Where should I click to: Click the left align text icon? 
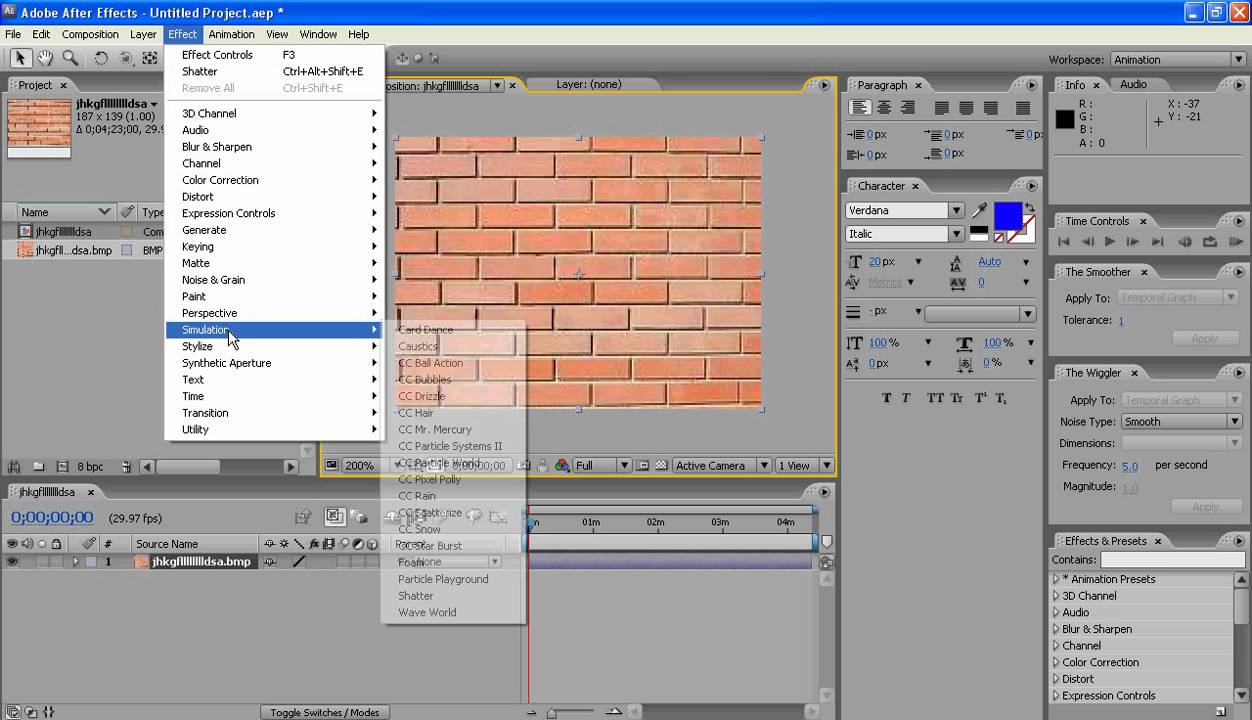pos(859,108)
